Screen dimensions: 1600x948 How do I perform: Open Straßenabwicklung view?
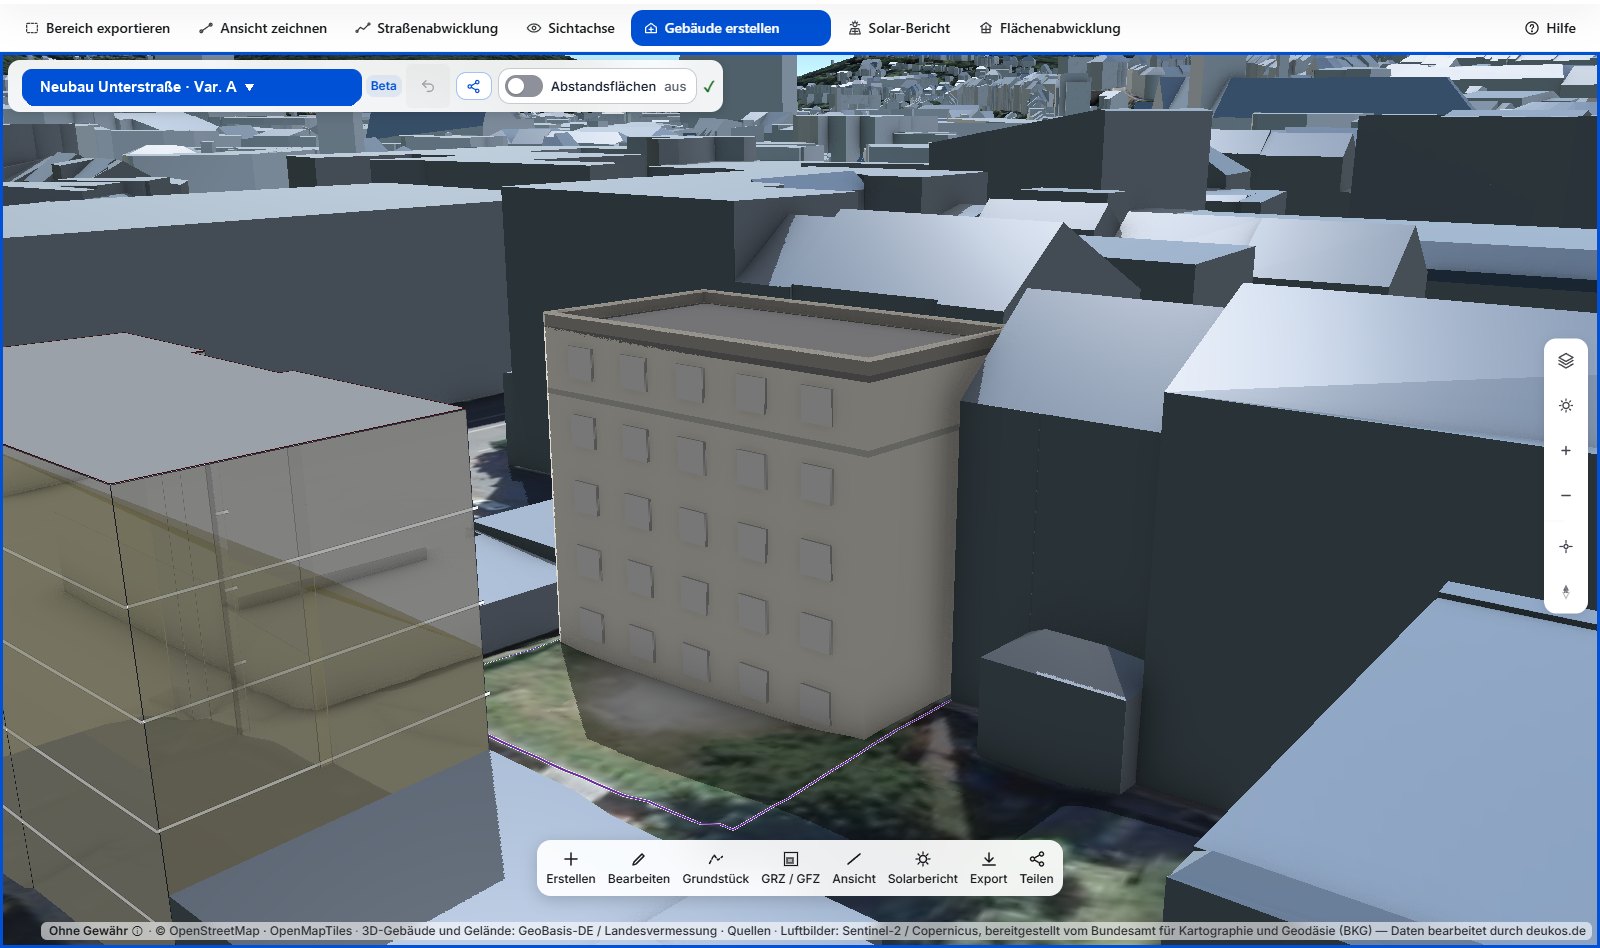(427, 28)
